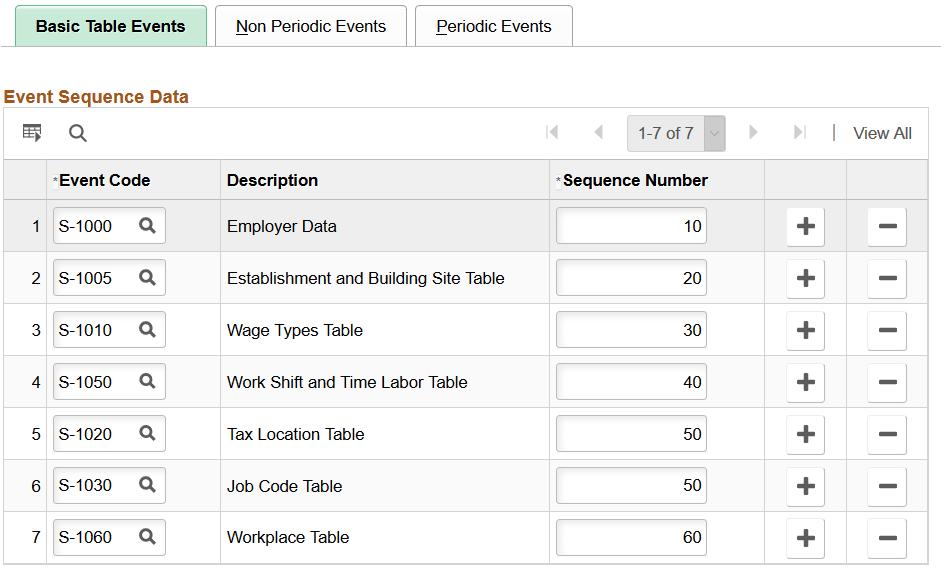Open lookup for event code S-1030
This screenshot has height=575, width=941.
tap(147, 485)
